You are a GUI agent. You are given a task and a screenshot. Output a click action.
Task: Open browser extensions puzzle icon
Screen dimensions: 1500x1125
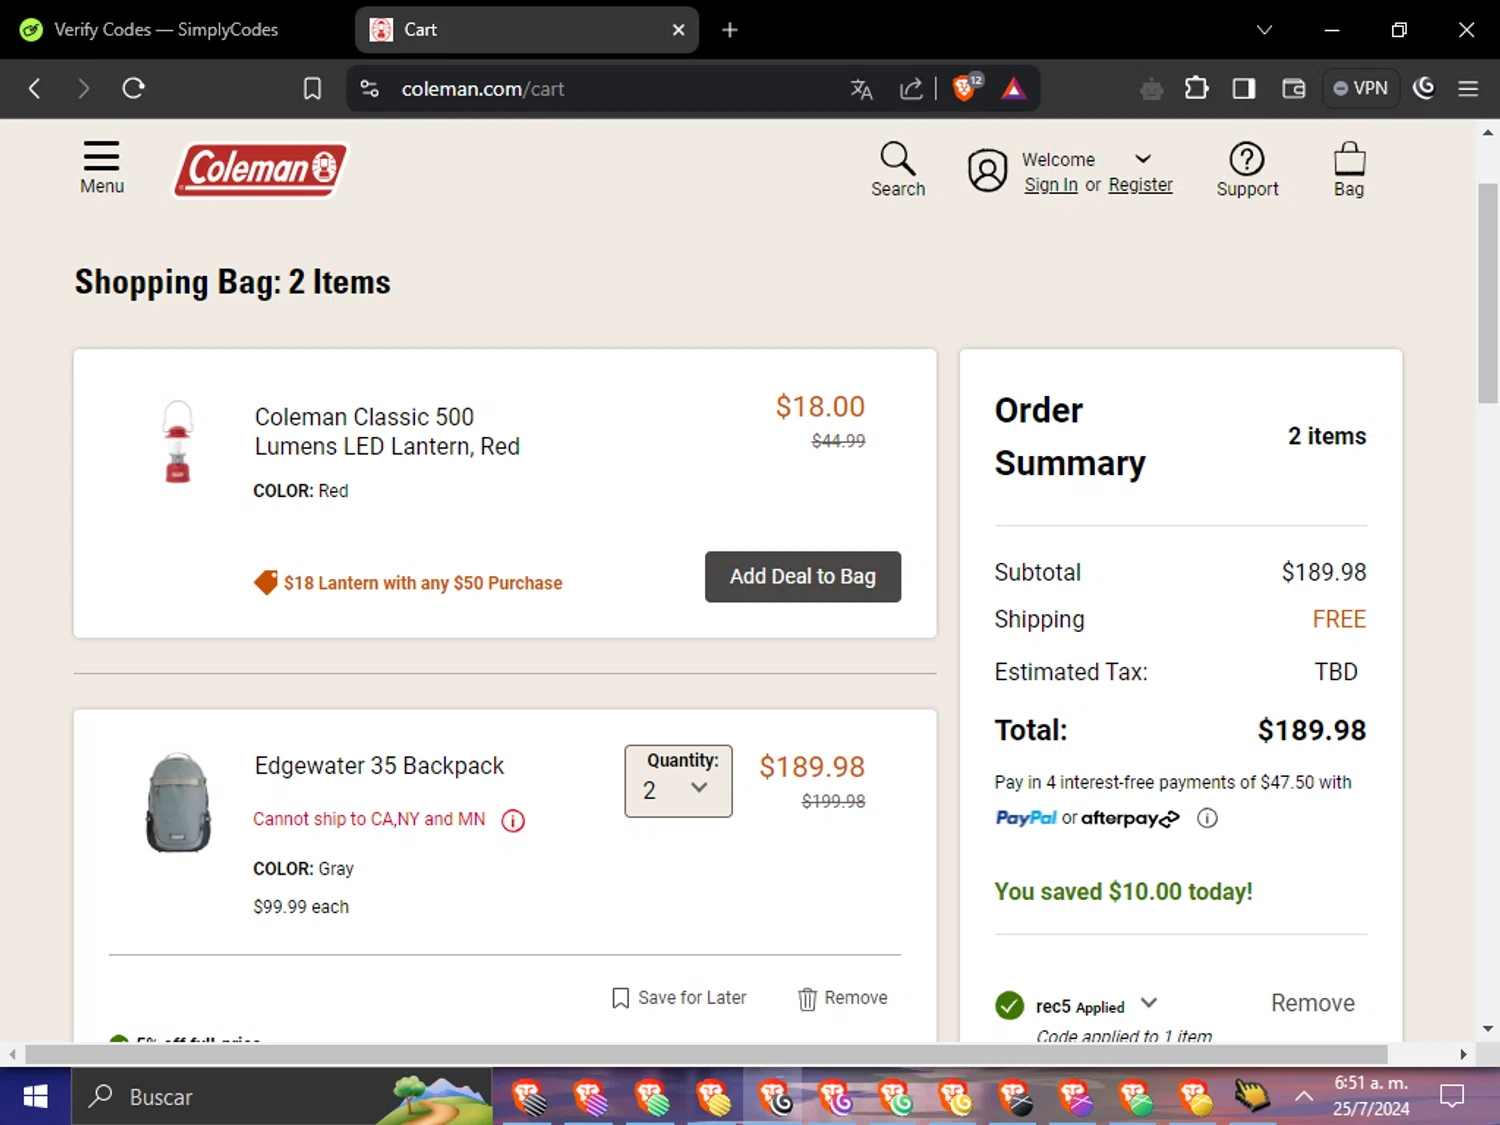point(1196,88)
